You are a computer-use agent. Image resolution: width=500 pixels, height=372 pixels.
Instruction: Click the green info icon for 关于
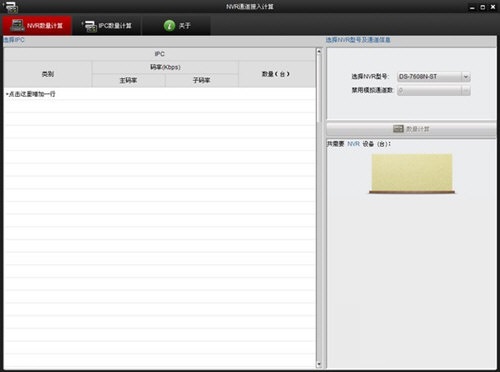[x=169, y=25]
